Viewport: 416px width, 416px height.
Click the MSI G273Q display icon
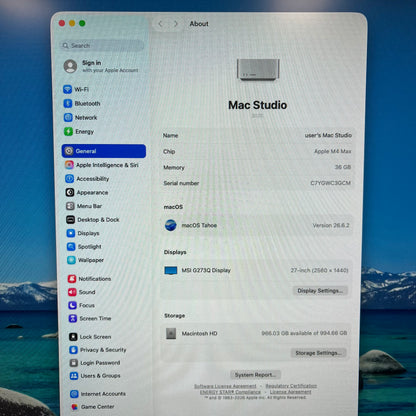pyautogui.click(x=171, y=270)
